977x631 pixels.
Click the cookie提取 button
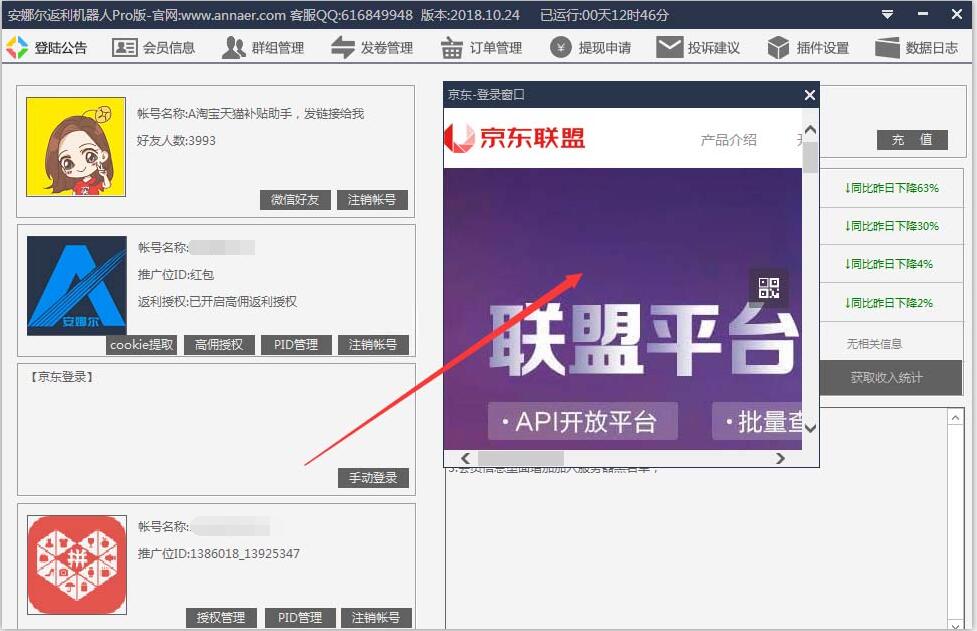click(x=141, y=344)
